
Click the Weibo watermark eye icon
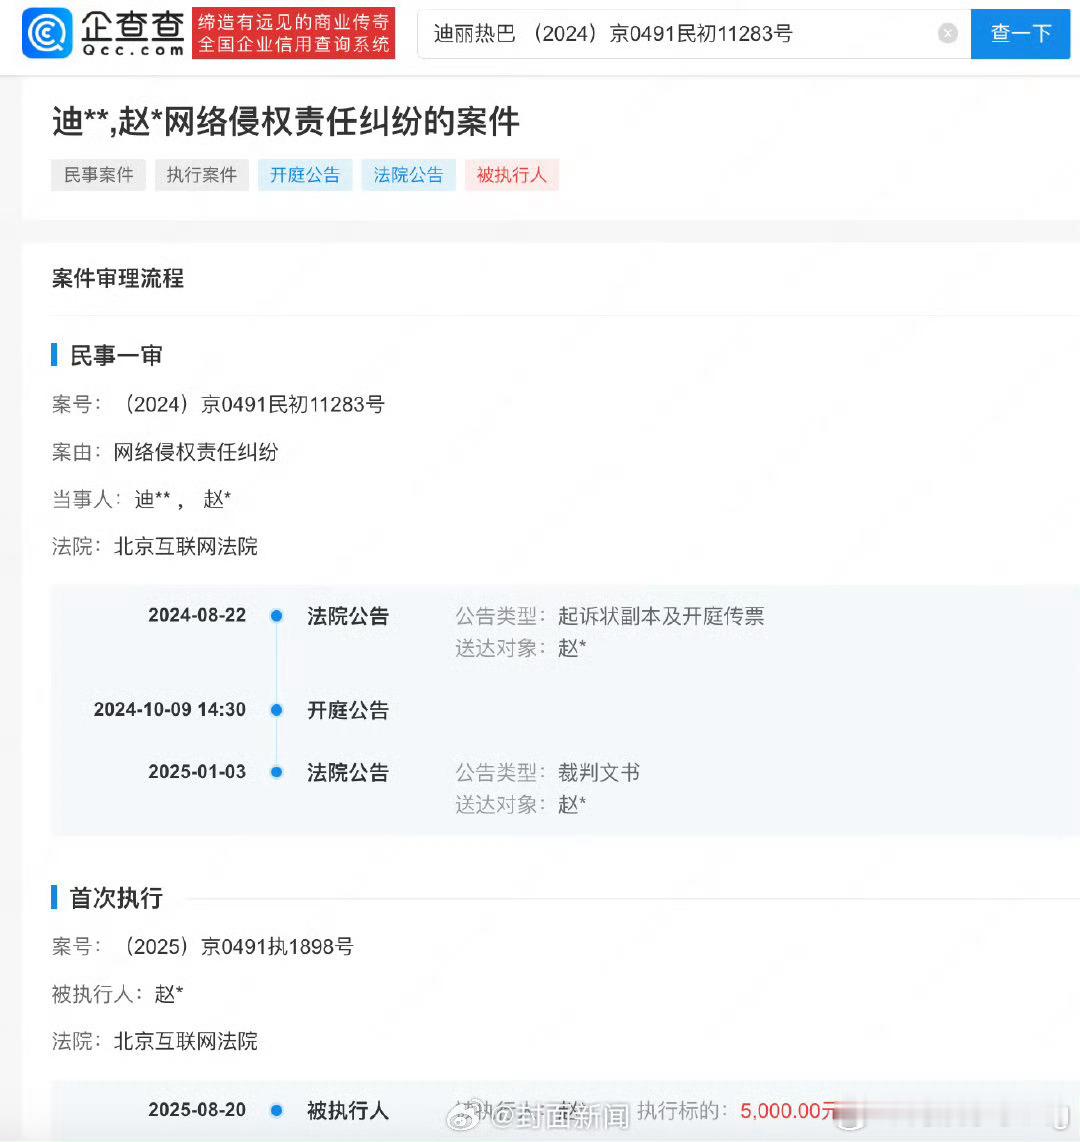(x=461, y=1114)
